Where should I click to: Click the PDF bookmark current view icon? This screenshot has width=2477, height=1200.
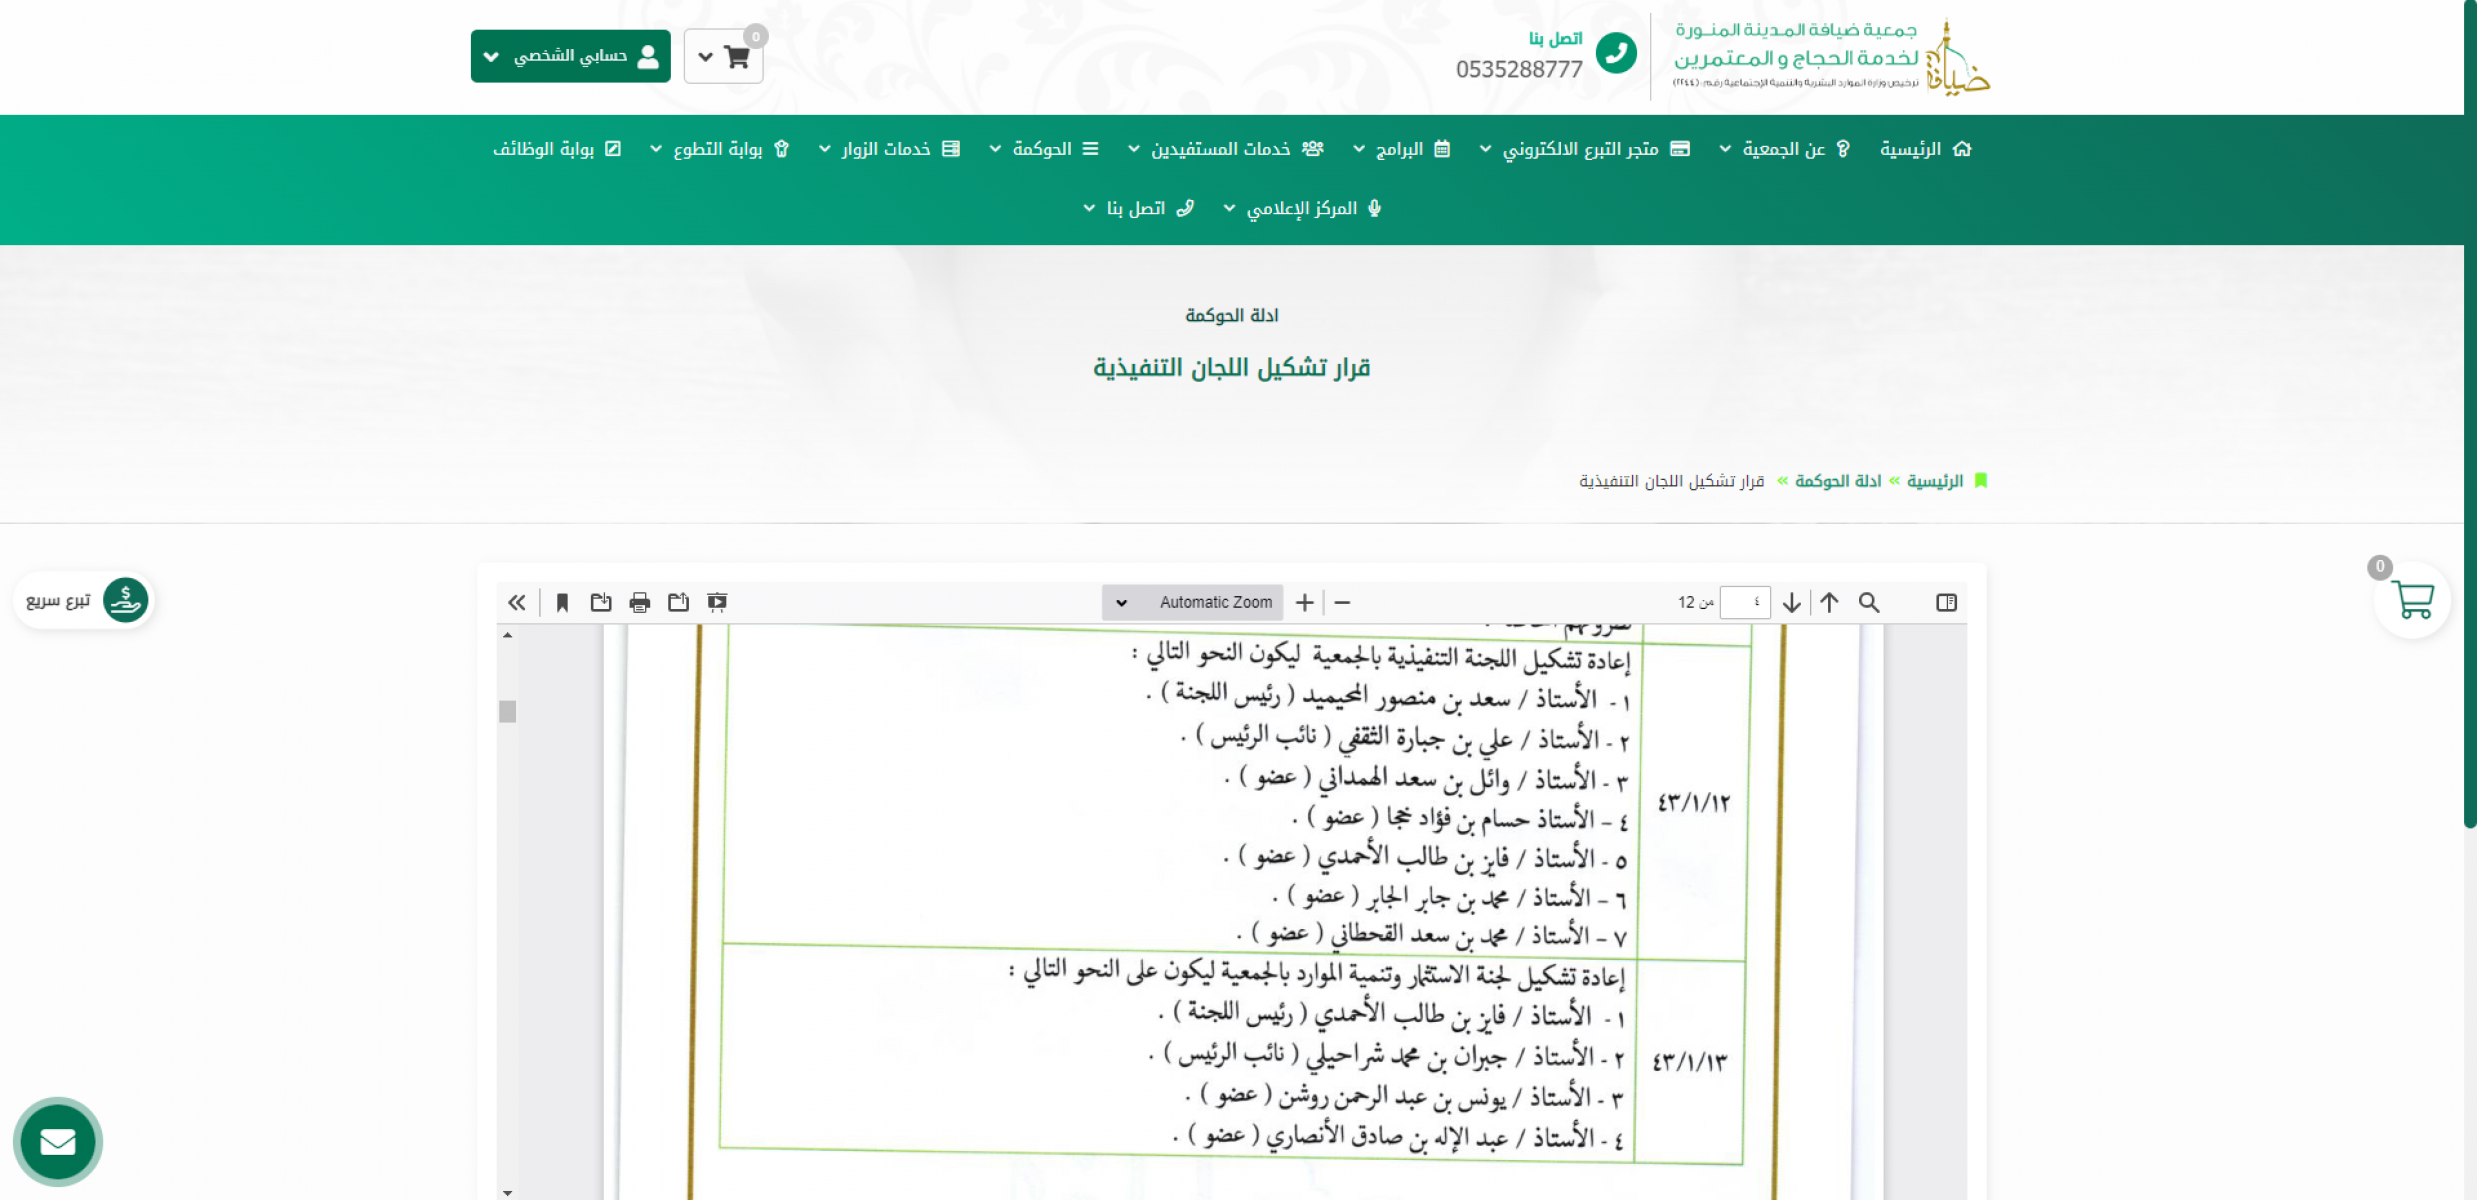(x=562, y=602)
